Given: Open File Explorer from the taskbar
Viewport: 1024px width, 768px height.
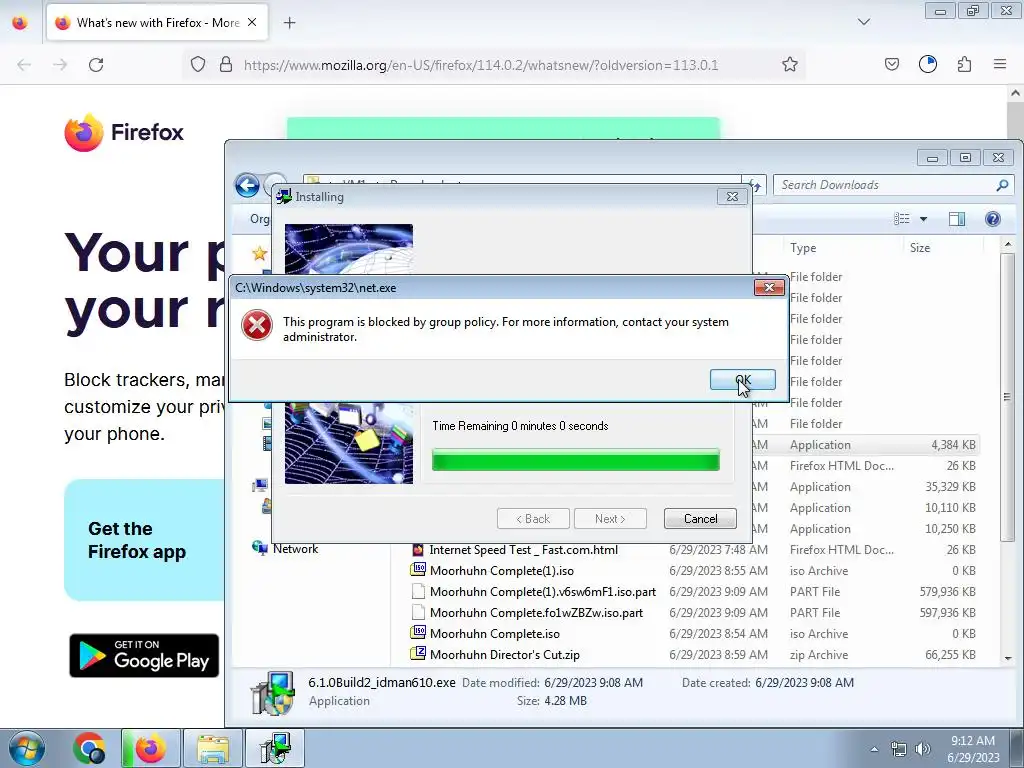Looking at the screenshot, I should pos(212,748).
